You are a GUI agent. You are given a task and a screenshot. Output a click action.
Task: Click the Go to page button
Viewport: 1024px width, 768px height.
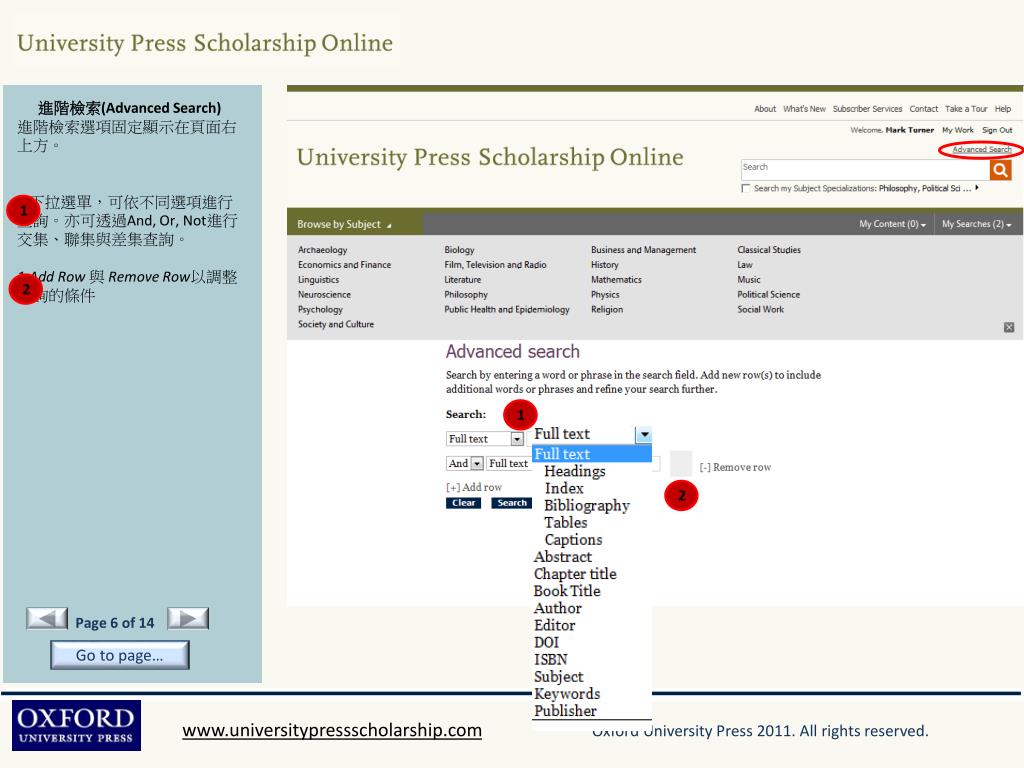point(120,655)
